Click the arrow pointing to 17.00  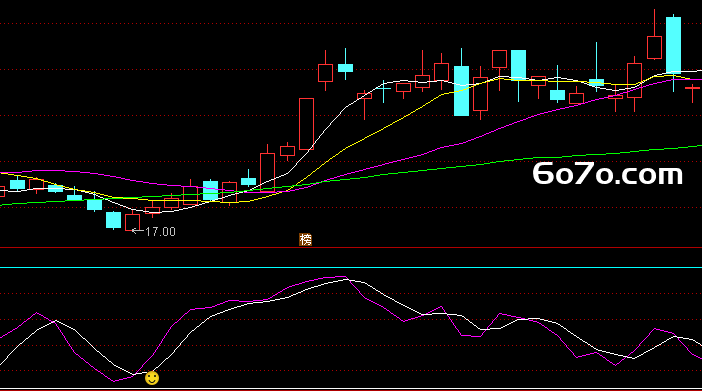click(137, 231)
